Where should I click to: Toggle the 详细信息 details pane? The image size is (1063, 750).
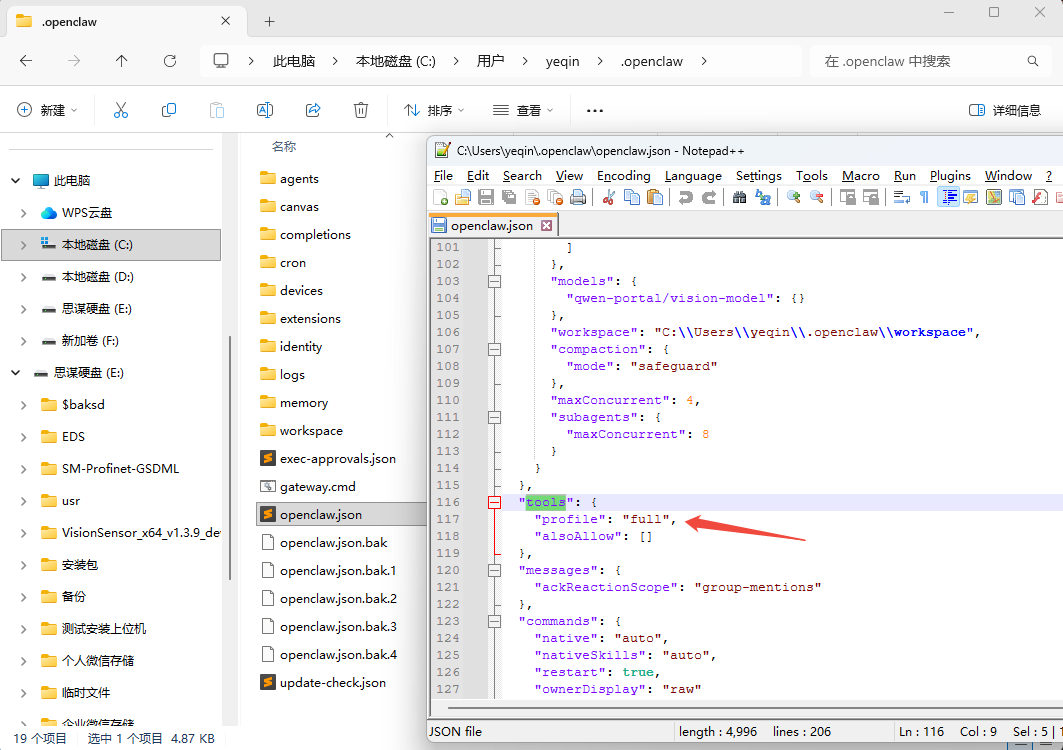1005,110
